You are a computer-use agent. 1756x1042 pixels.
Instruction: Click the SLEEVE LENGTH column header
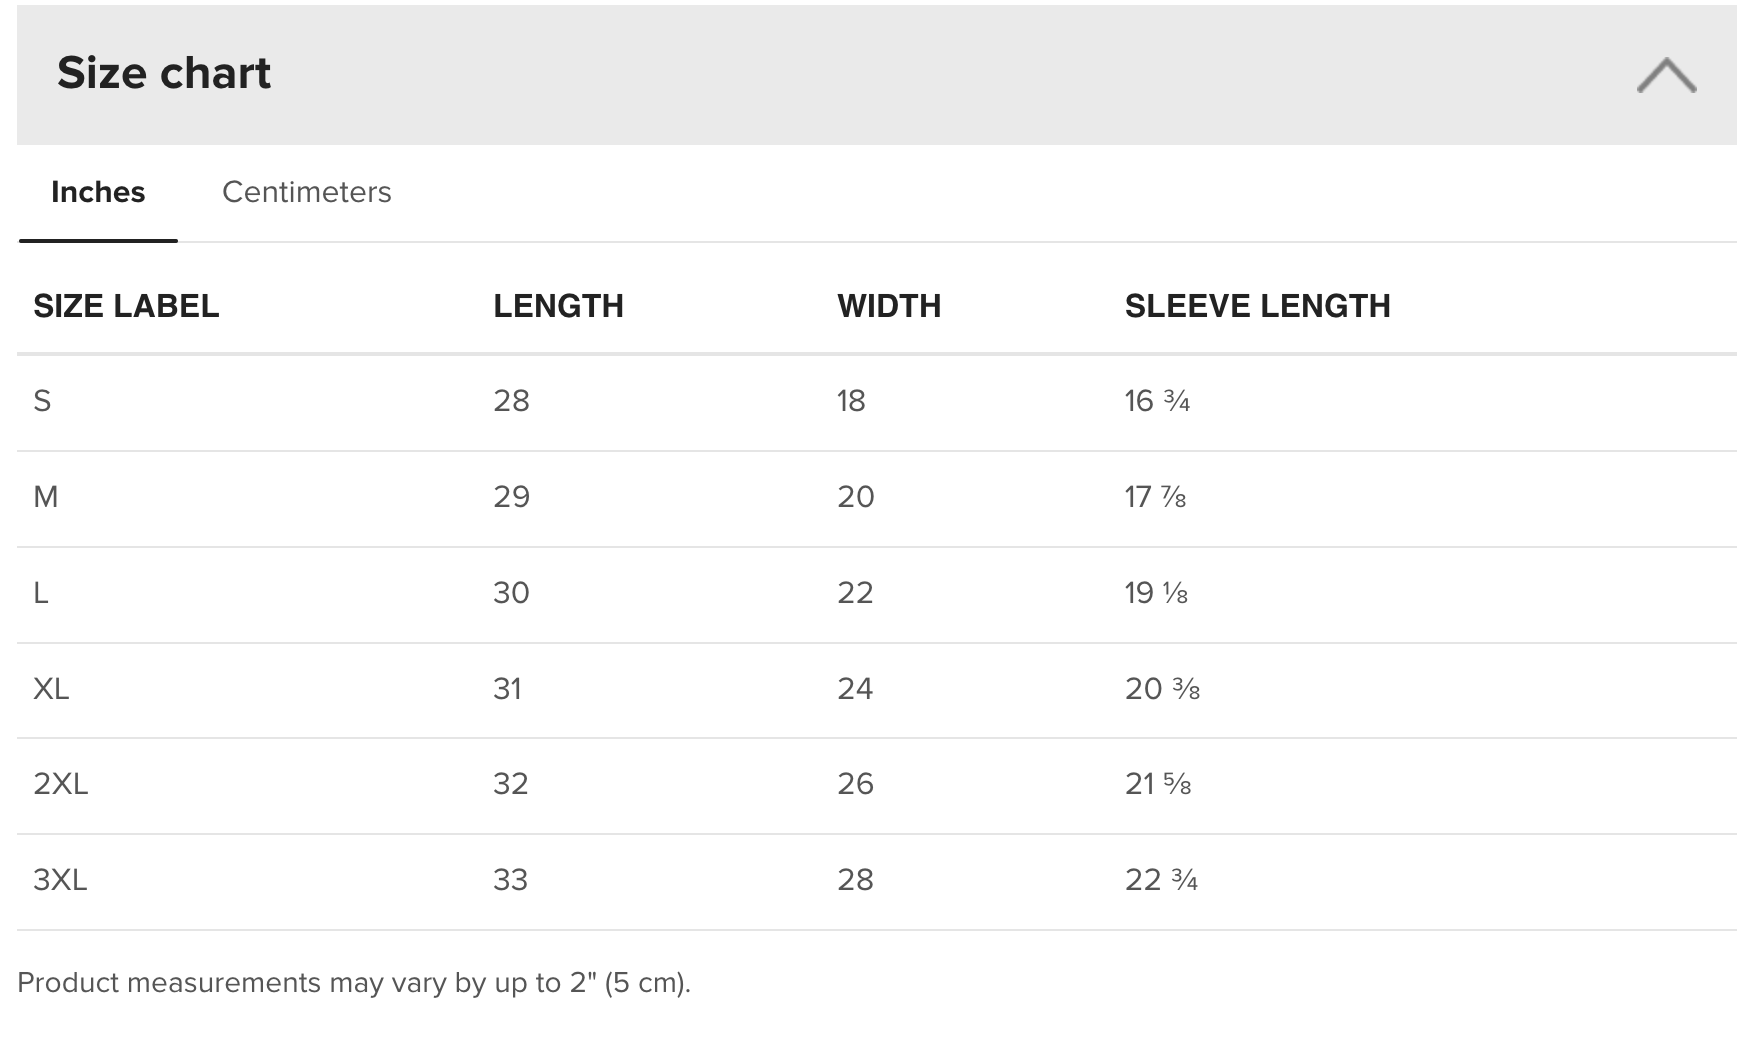click(1257, 306)
